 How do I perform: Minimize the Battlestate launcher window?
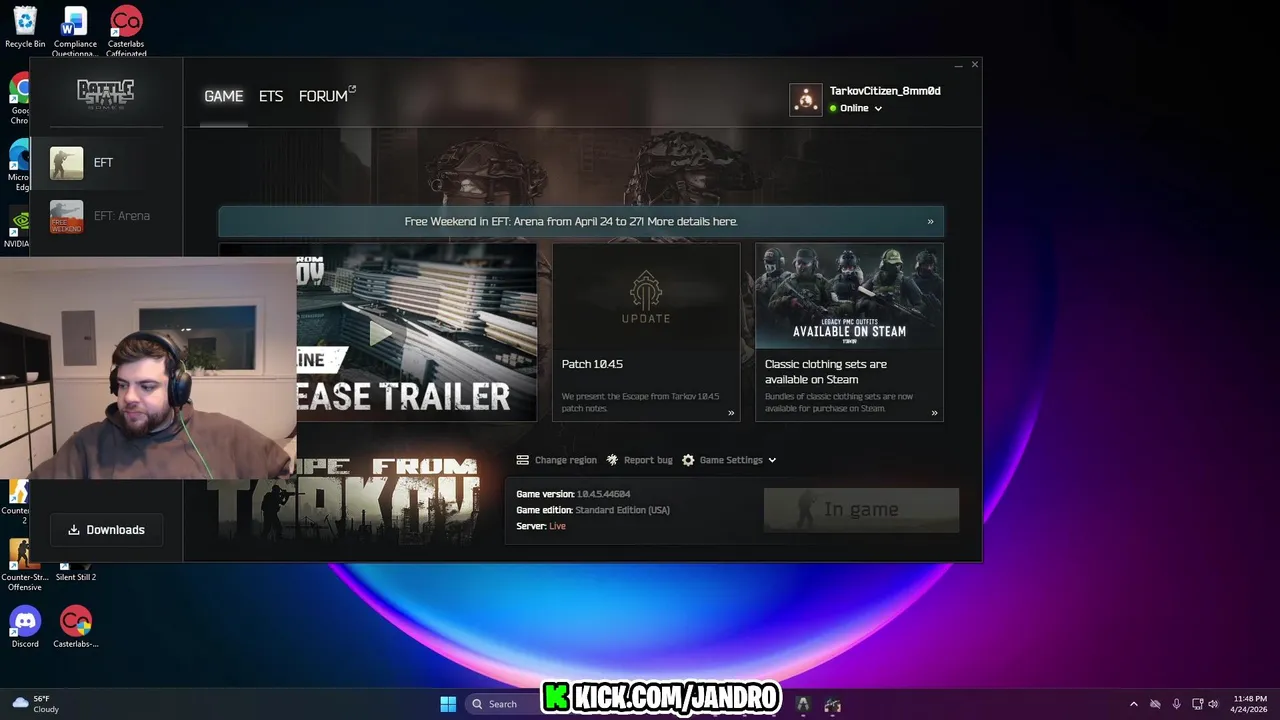958,65
